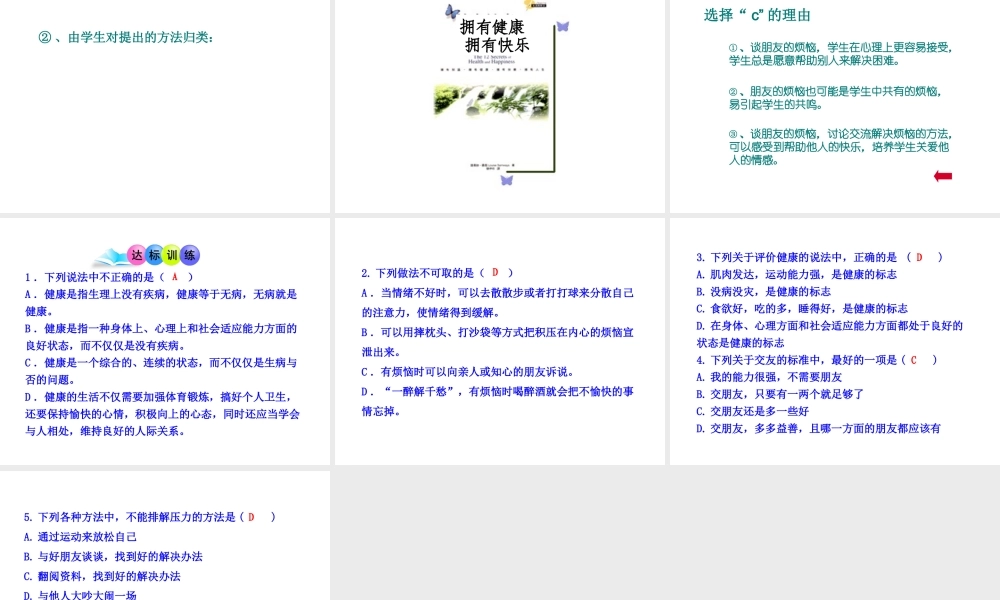The height and width of the screenshot is (600, 1000).
Task: Select option B 交朋友,只要有一两个就足够了
Action: click(x=780, y=395)
